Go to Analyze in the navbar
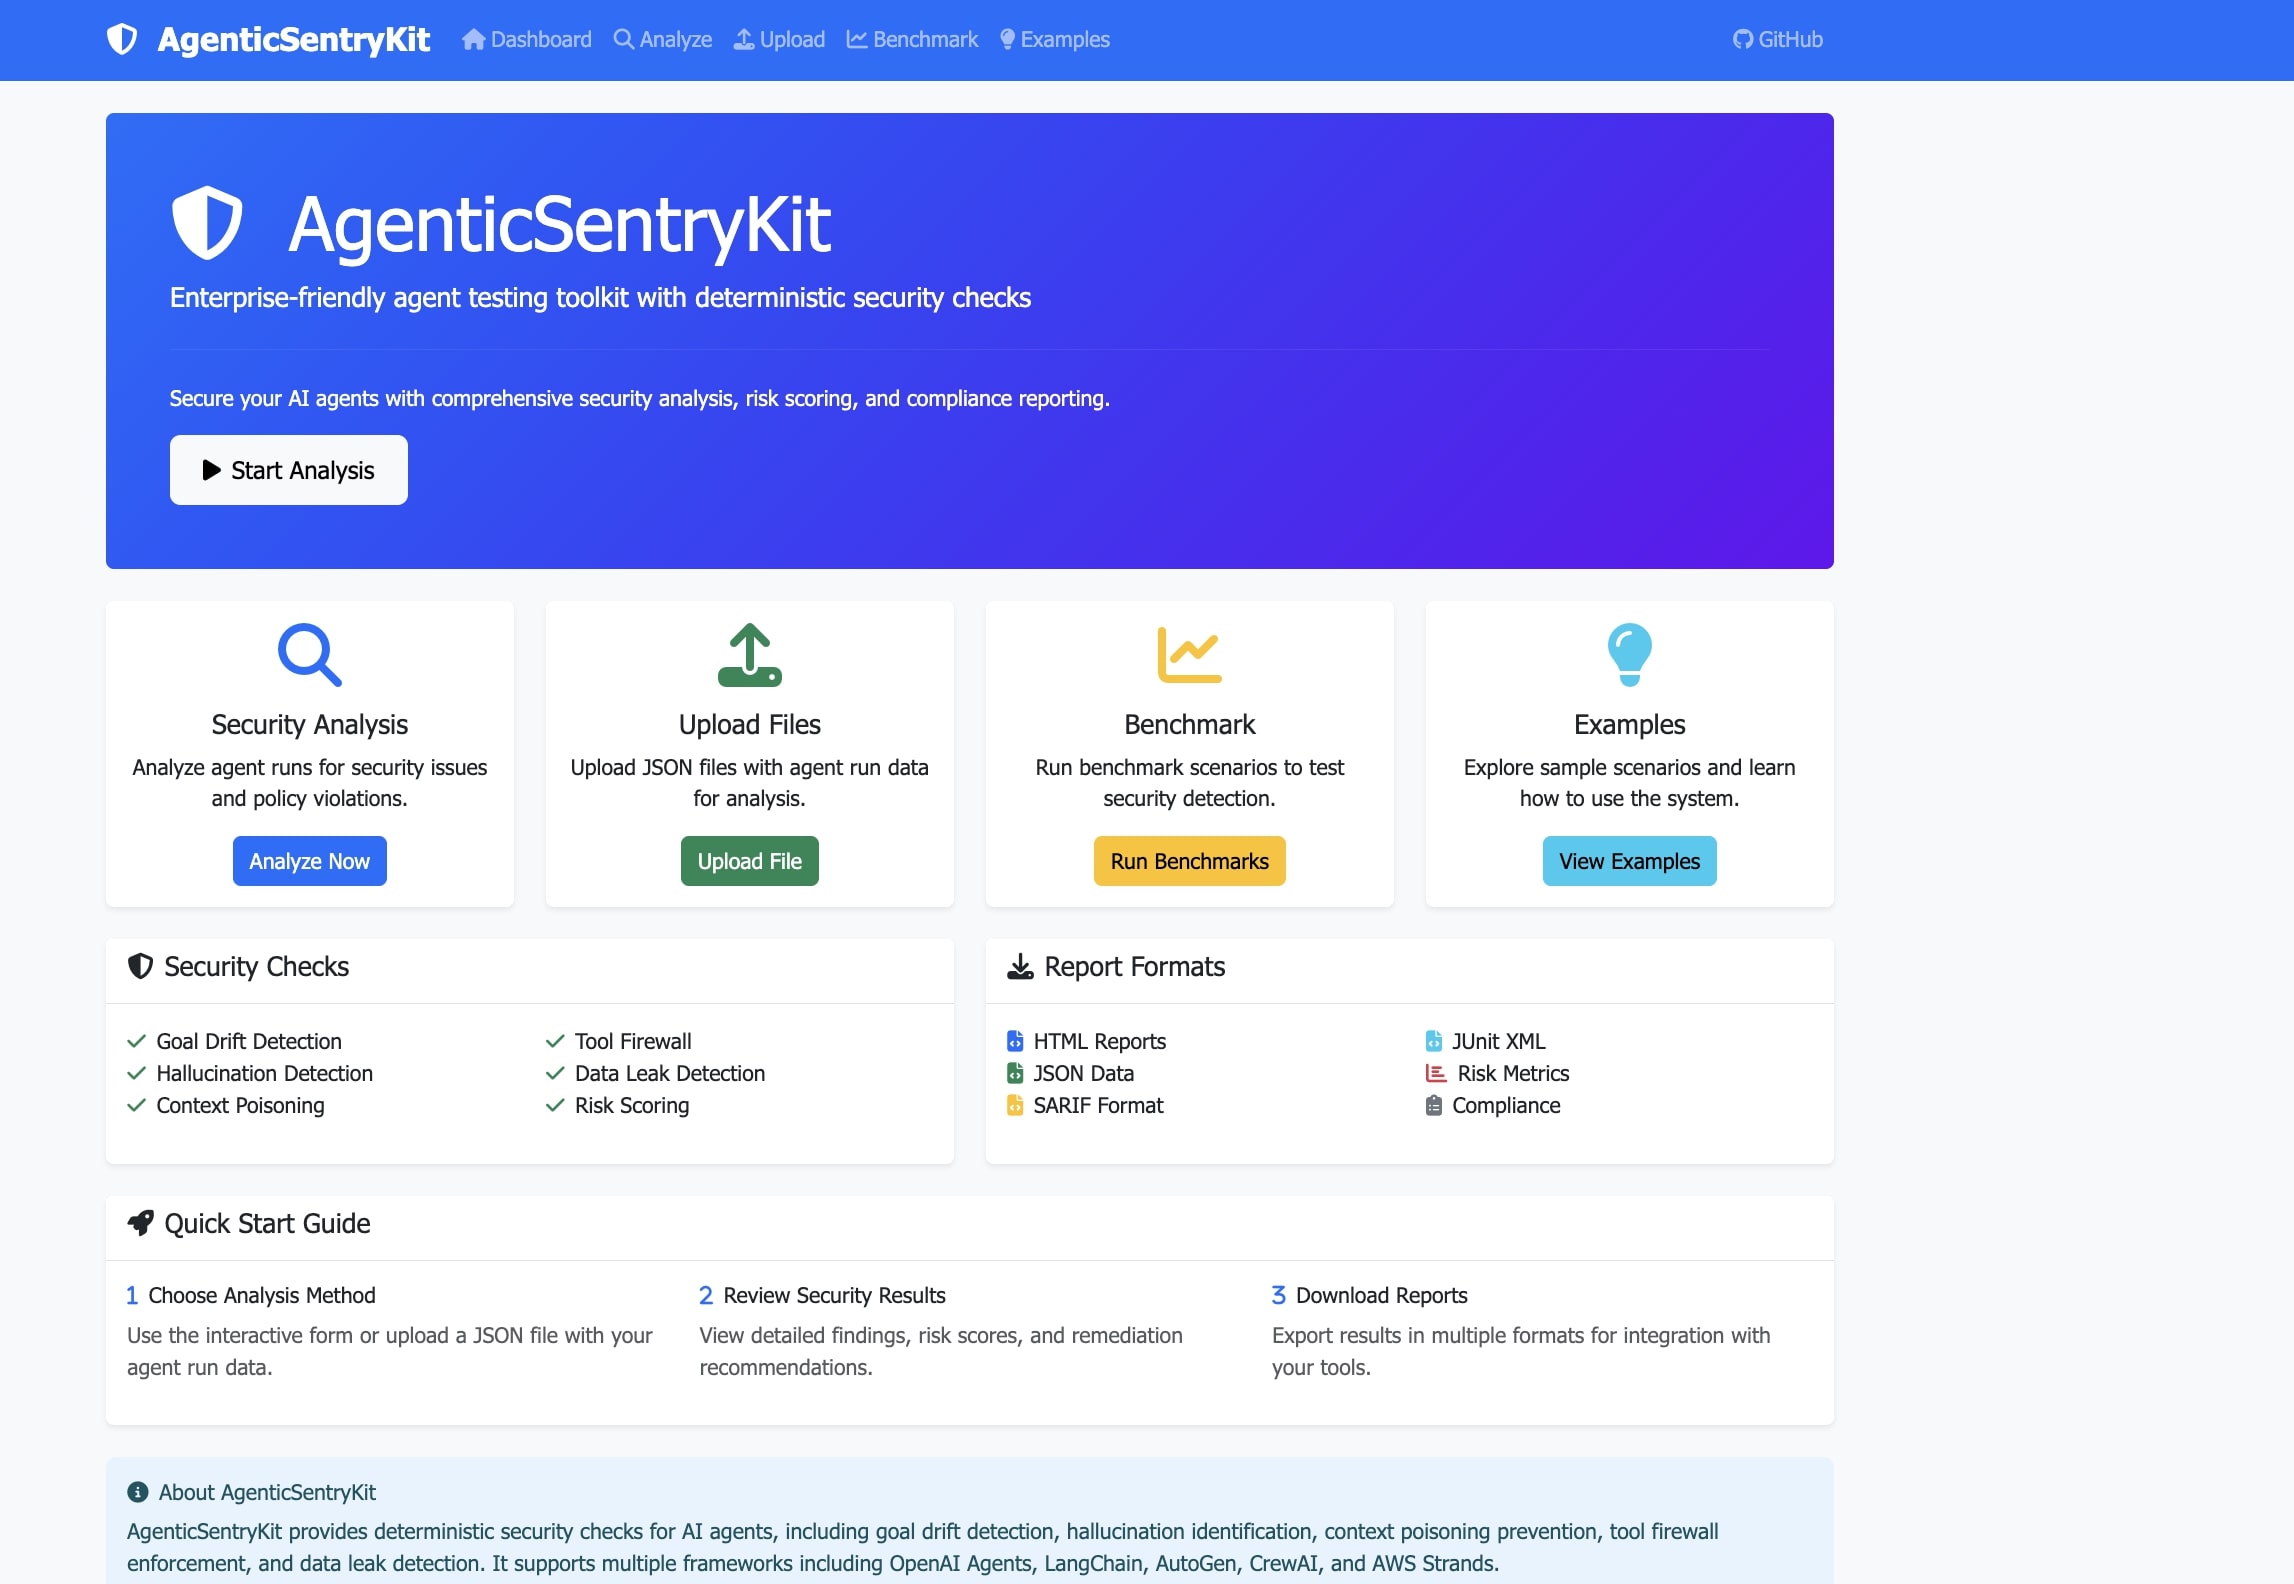2294x1584 pixels. (663, 39)
